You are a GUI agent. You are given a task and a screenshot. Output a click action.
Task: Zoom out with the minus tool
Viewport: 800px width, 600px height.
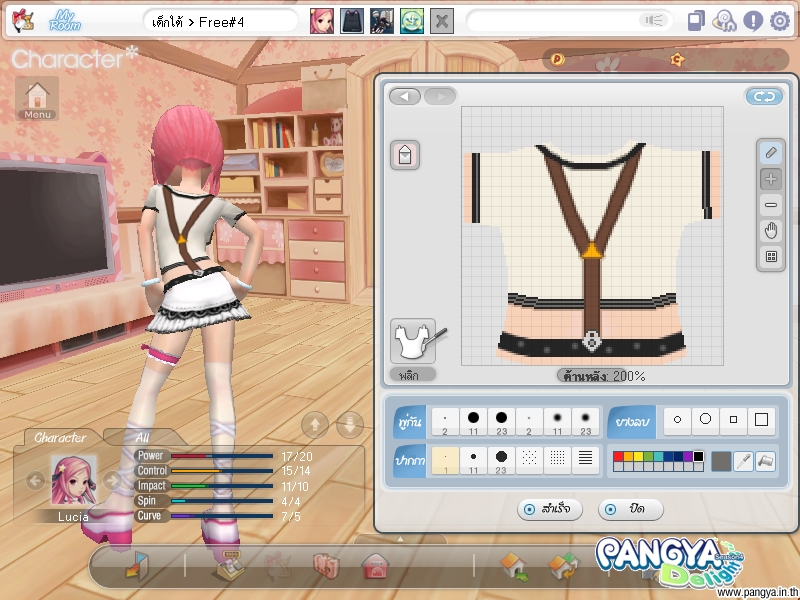(x=771, y=205)
